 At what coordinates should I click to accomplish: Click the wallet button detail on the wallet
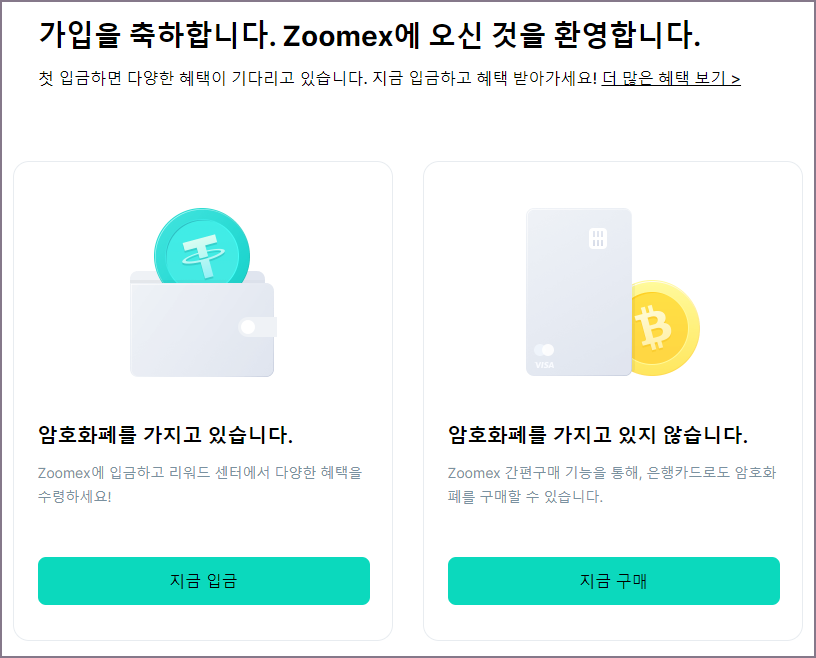pos(248,327)
